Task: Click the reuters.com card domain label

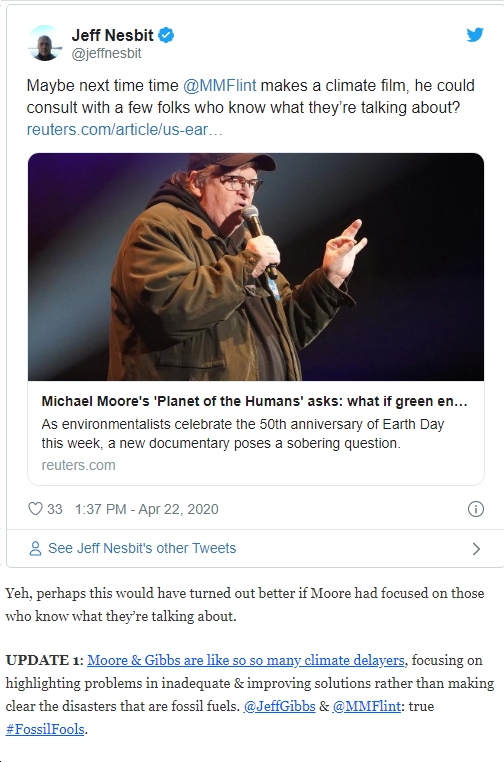Action: [79, 465]
